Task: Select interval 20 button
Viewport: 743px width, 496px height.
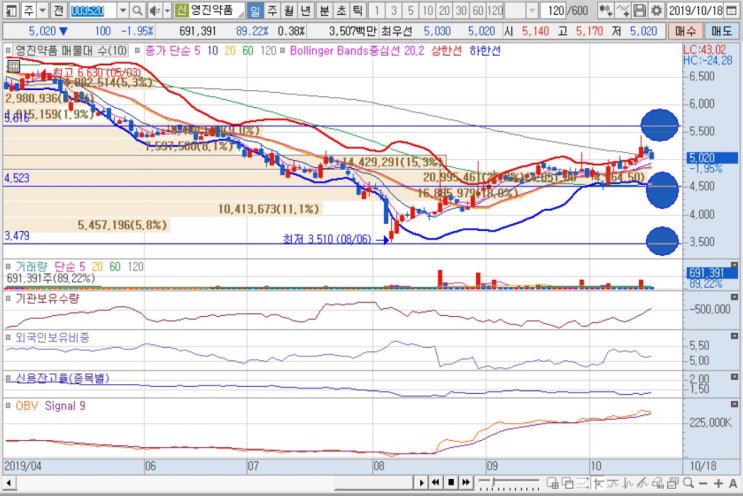Action: pos(444,10)
